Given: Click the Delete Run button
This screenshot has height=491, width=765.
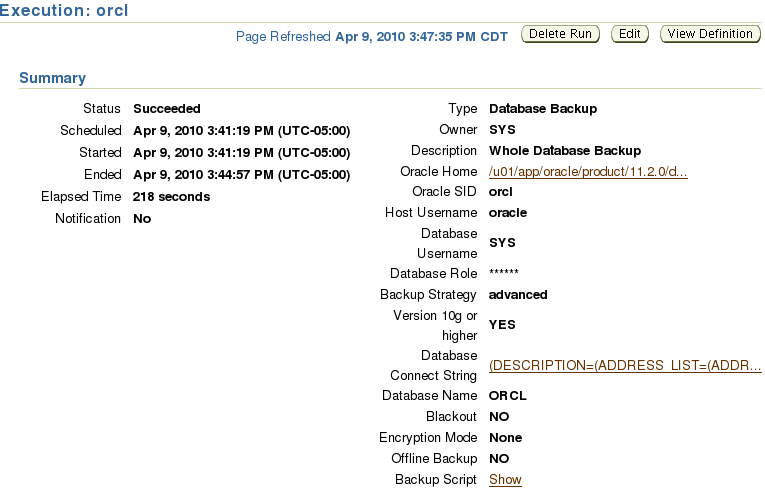Looking at the screenshot, I should 560,34.
